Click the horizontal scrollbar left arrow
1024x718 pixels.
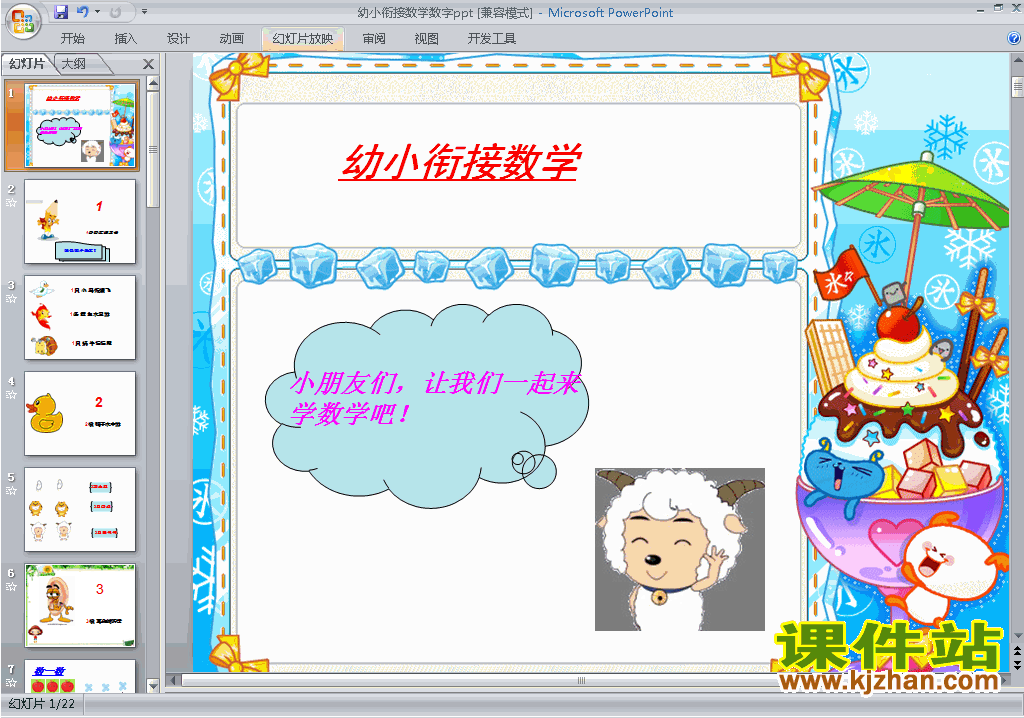pyautogui.click(x=173, y=681)
